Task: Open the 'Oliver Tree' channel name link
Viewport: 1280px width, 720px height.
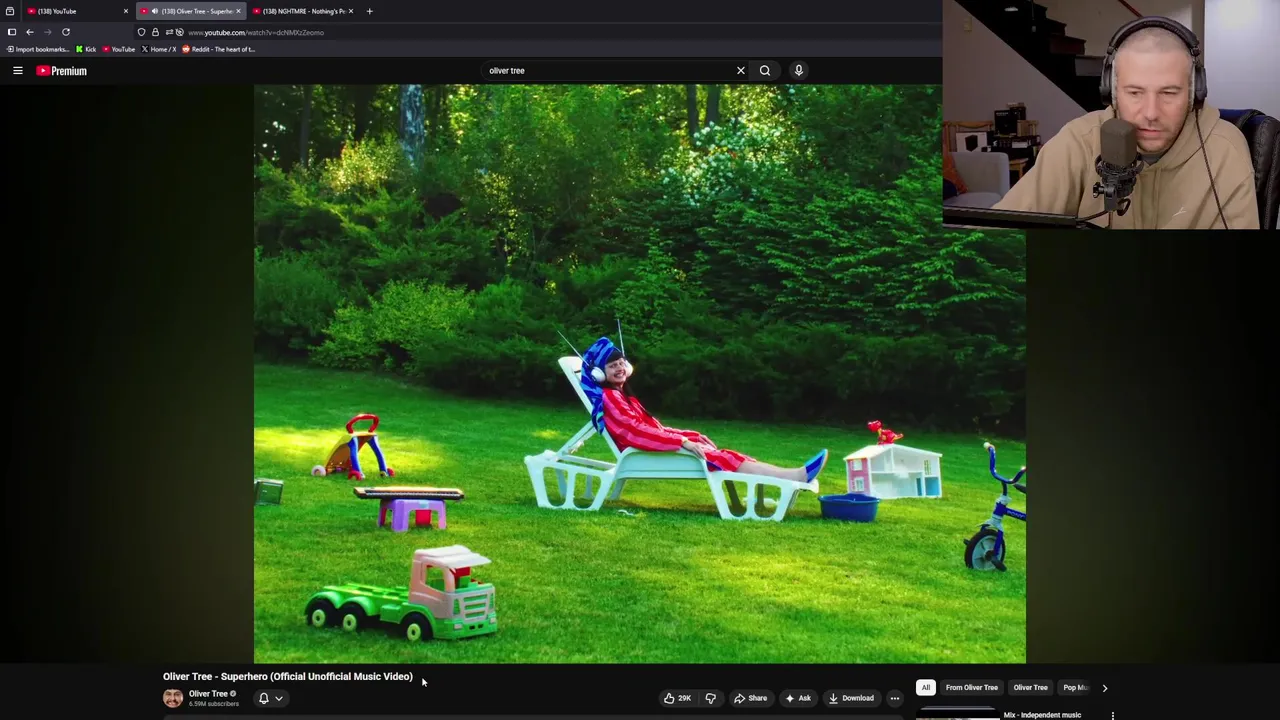Action: tap(208, 694)
